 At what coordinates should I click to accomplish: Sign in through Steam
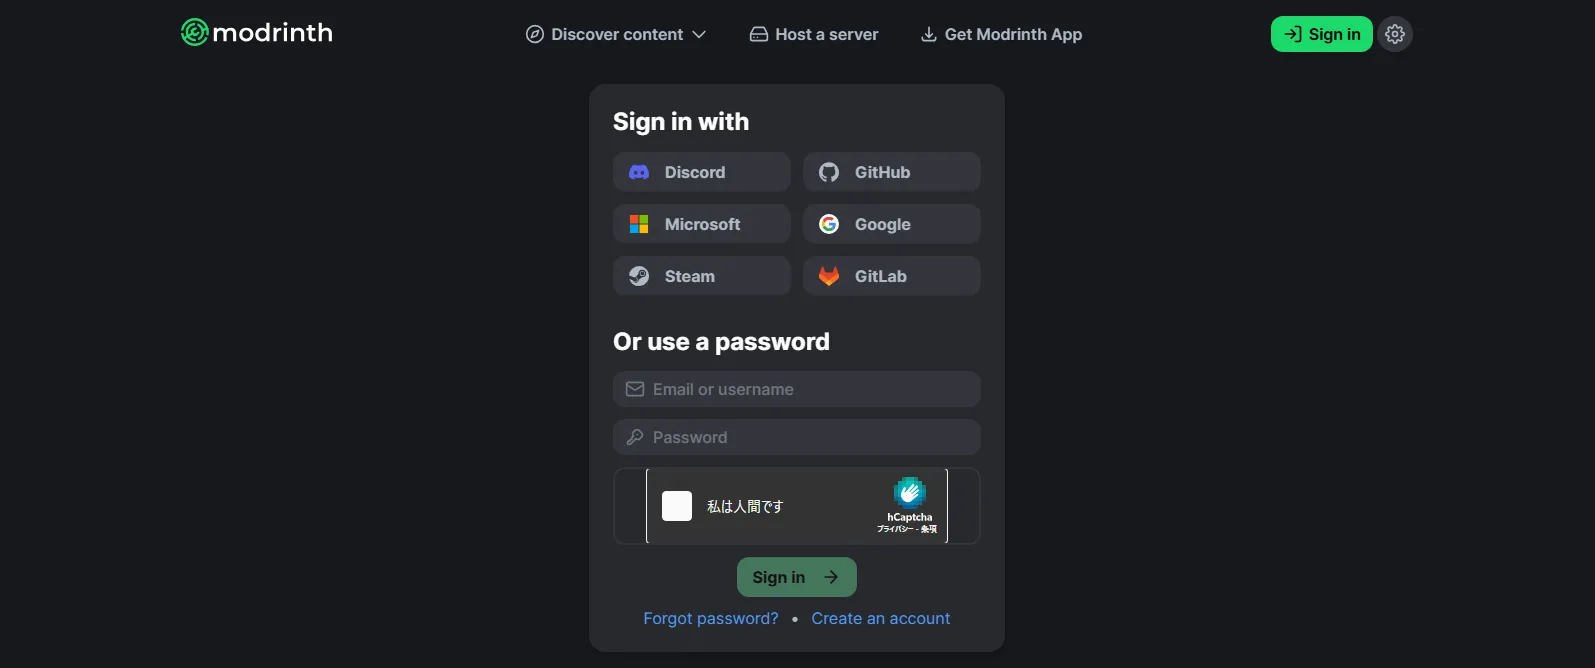(x=700, y=275)
